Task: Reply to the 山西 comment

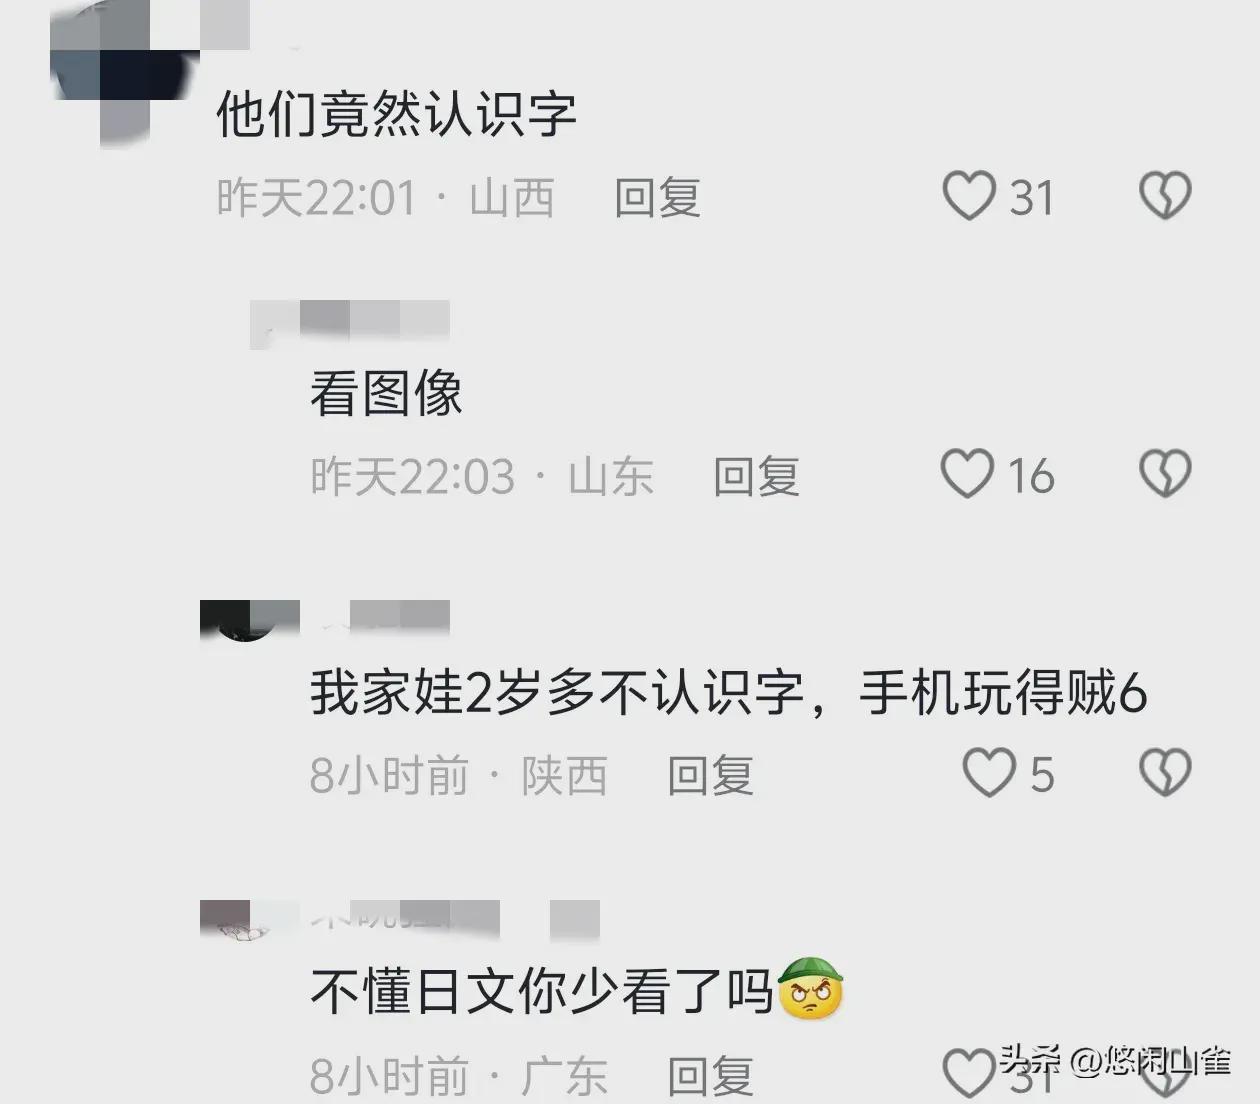Action: click(x=657, y=197)
